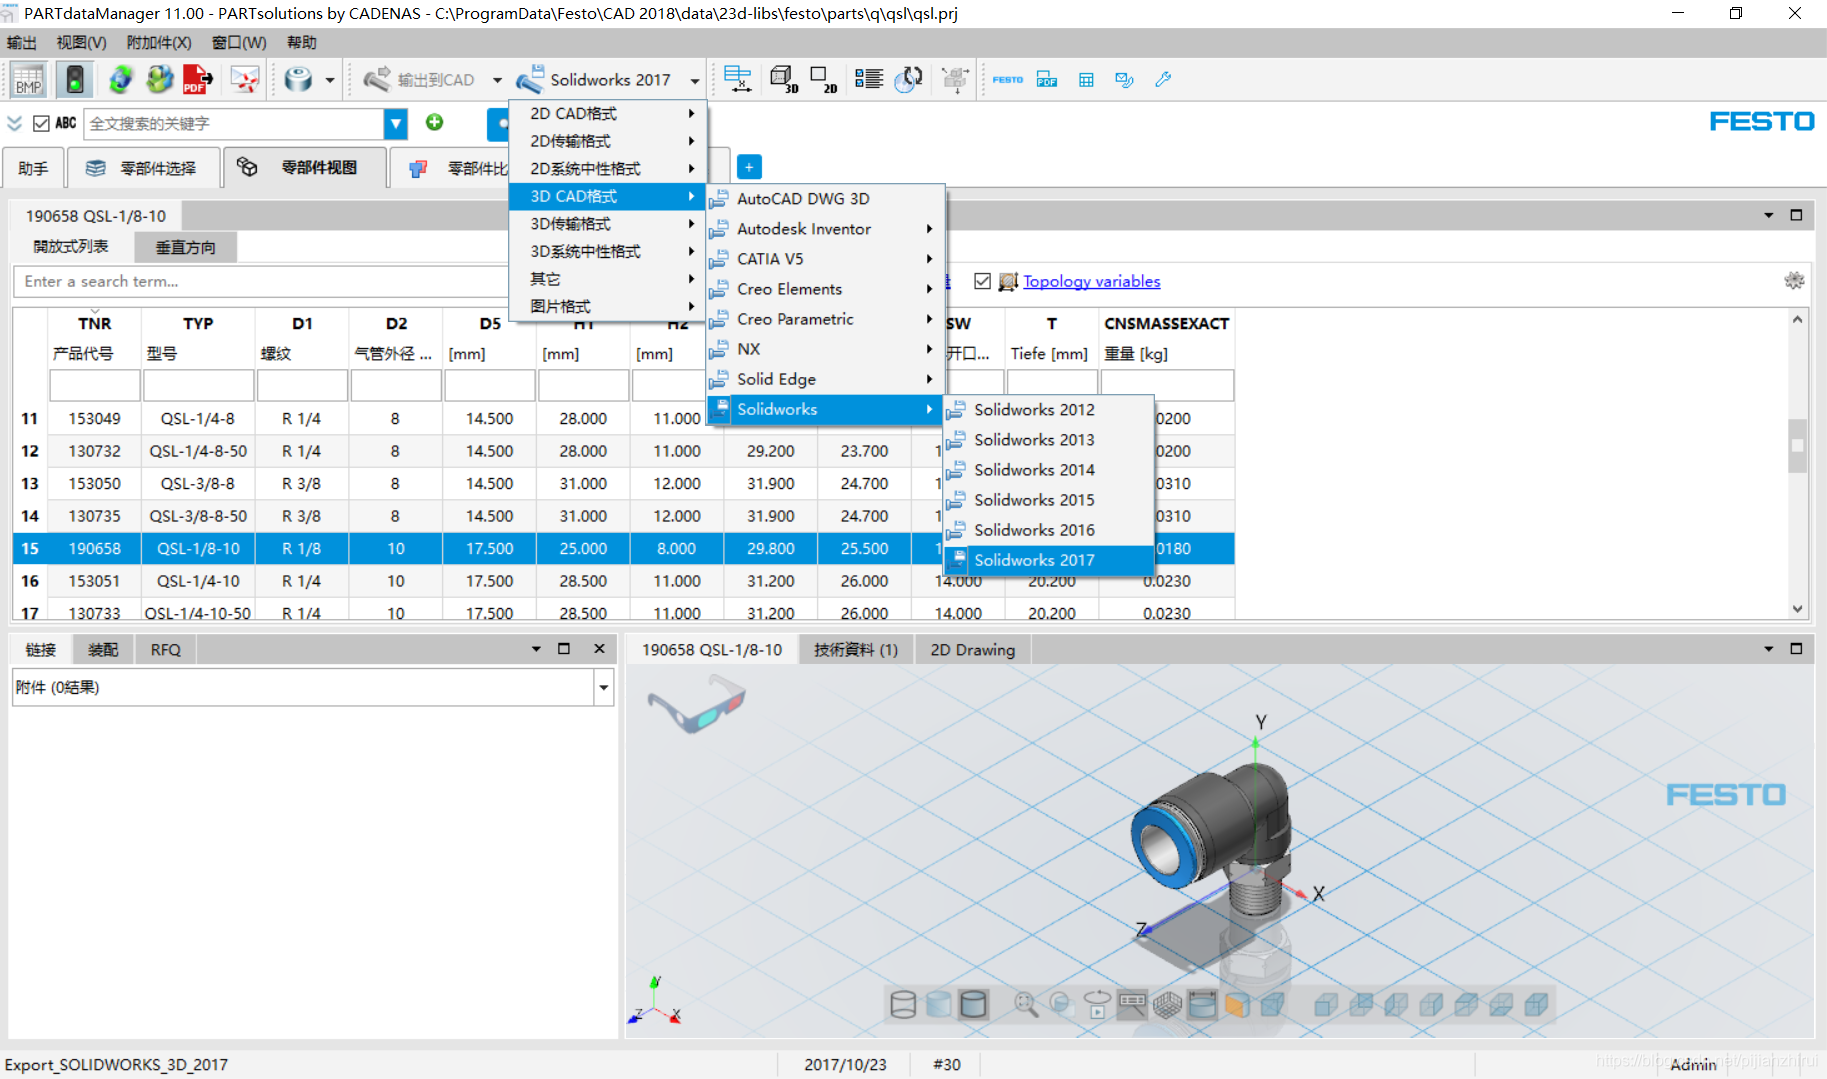Image resolution: width=1827 pixels, height=1079 pixels.
Task: Close the links panel with X
Action: pos(599,649)
